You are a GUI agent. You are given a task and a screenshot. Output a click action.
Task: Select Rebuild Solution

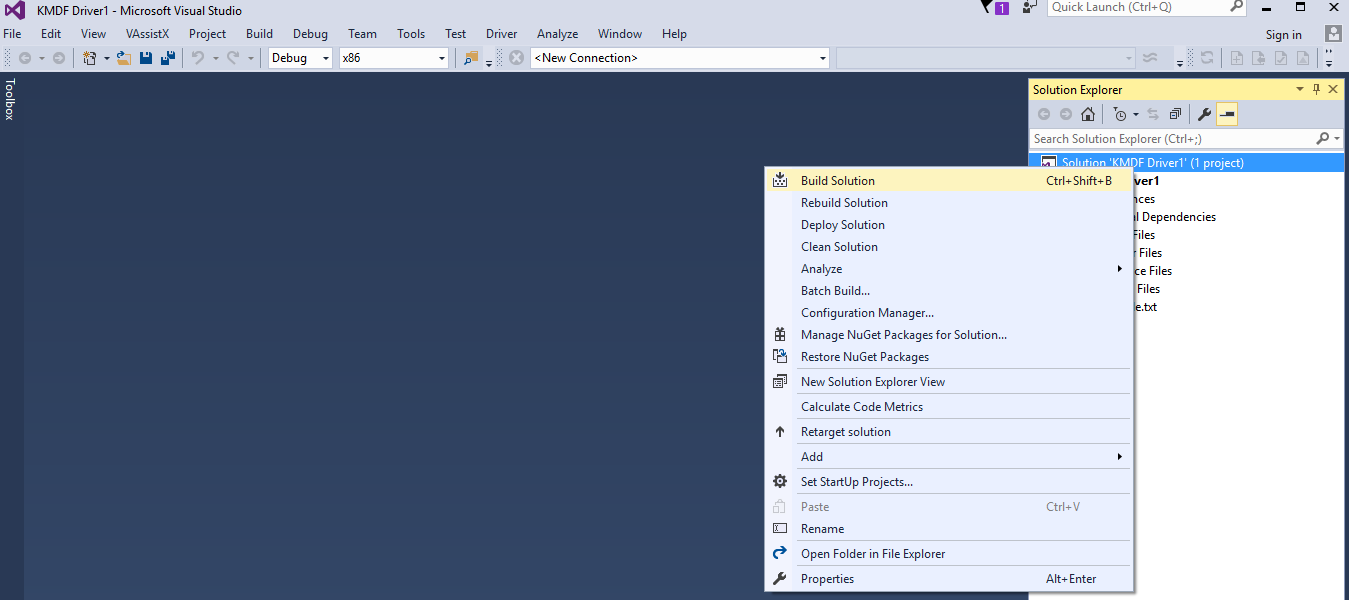pos(948,203)
